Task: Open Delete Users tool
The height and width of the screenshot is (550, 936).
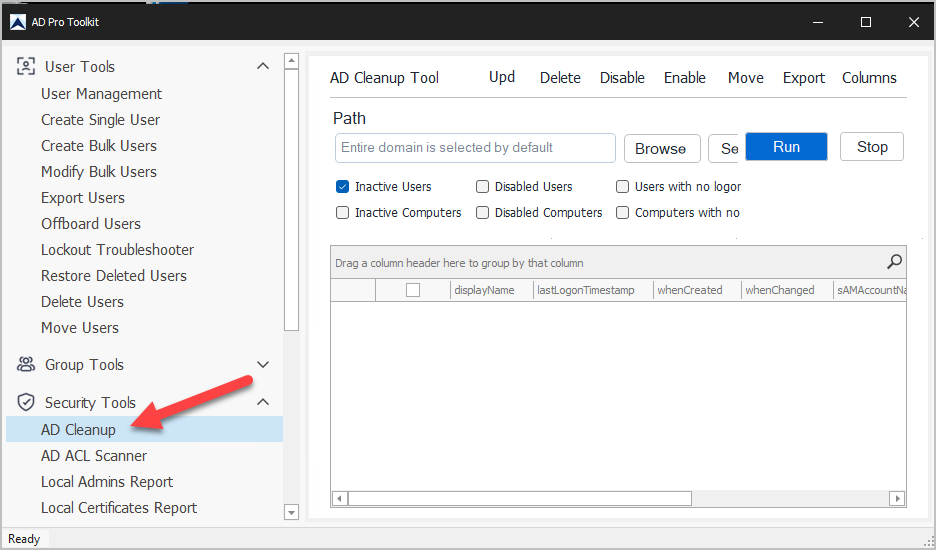Action: click(x=82, y=302)
